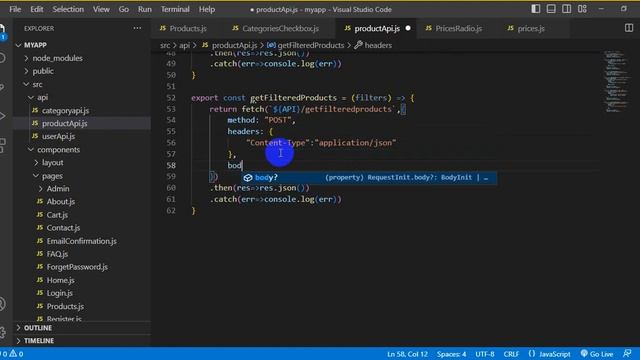Viewport: 640px width, 360px height.
Task: Collapse src folder
Action: click(x=37, y=84)
